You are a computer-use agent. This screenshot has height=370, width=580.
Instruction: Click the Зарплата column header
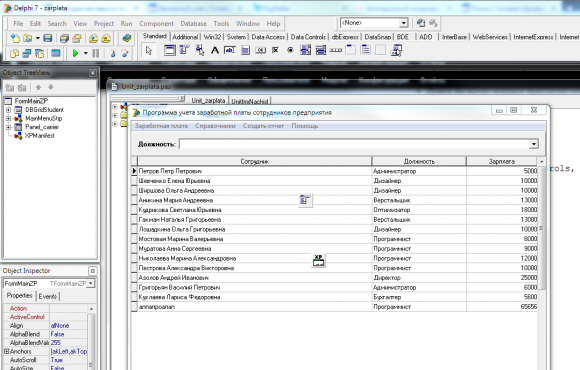coord(502,161)
